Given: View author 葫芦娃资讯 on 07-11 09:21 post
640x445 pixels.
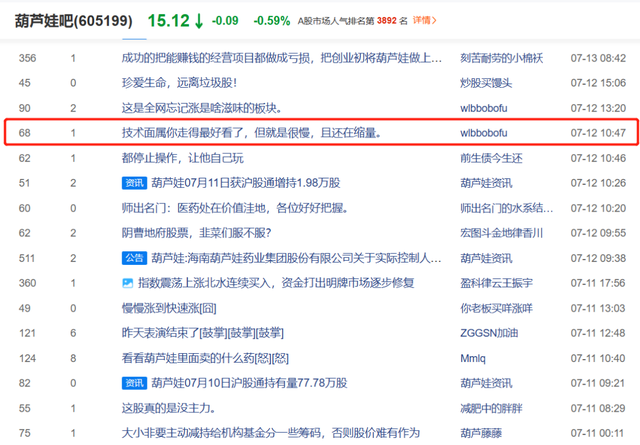Looking at the screenshot, I should (486, 383).
